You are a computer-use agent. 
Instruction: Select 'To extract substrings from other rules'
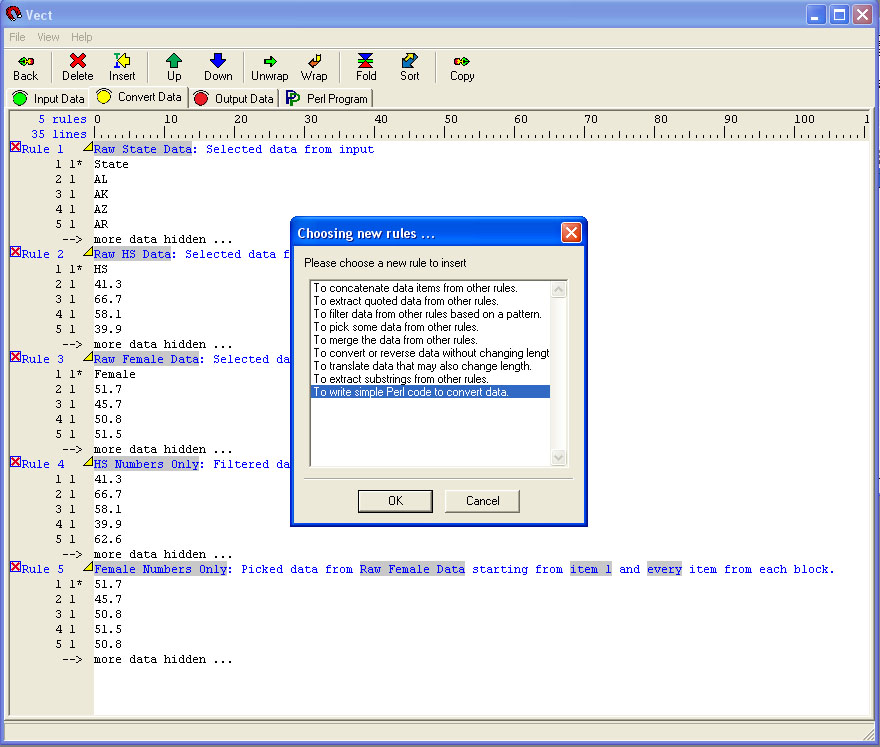pyautogui.click(x=430, y=378)
